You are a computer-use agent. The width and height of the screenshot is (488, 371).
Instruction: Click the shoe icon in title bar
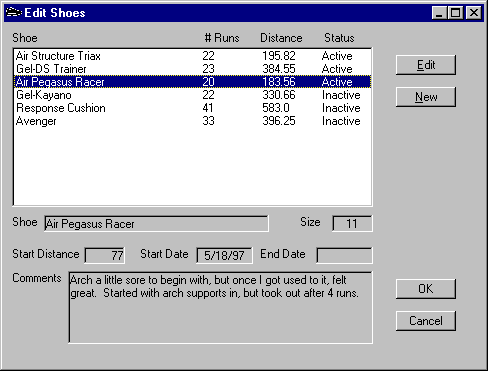[14, 13]
